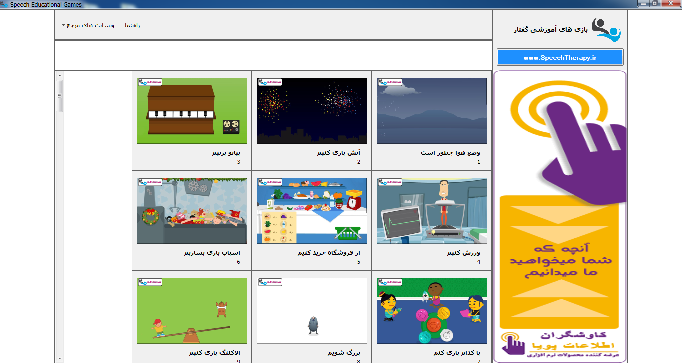The image size is (682, 363).
Task: Launch the game with small gray creature
Action: coord(312,311)
